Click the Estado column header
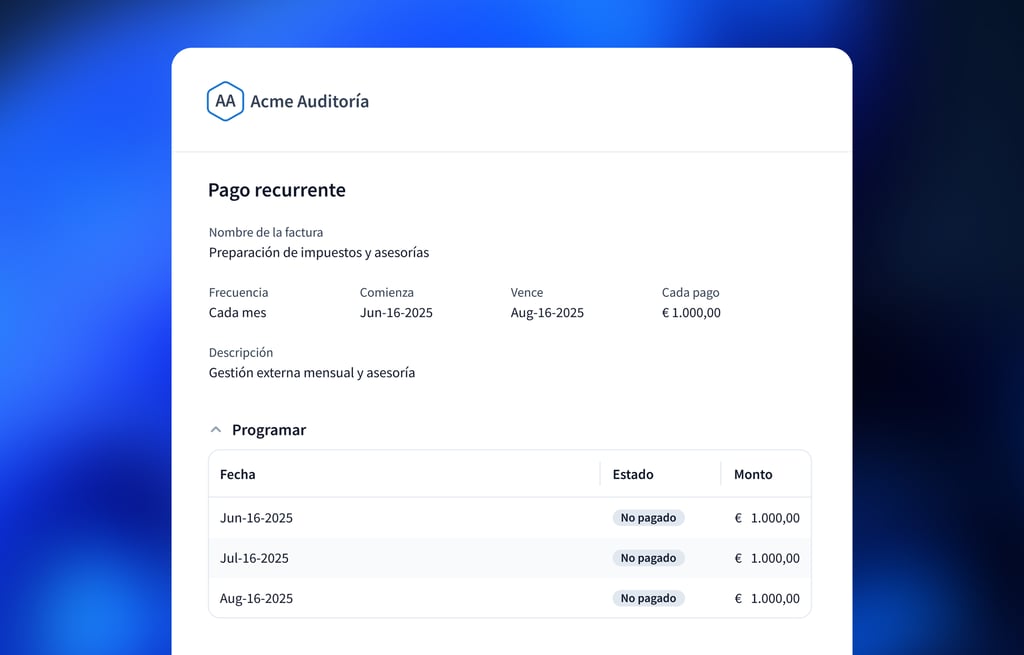This screenshot has width=1024, height=655. pyautogui.click(x=633, y=474)
